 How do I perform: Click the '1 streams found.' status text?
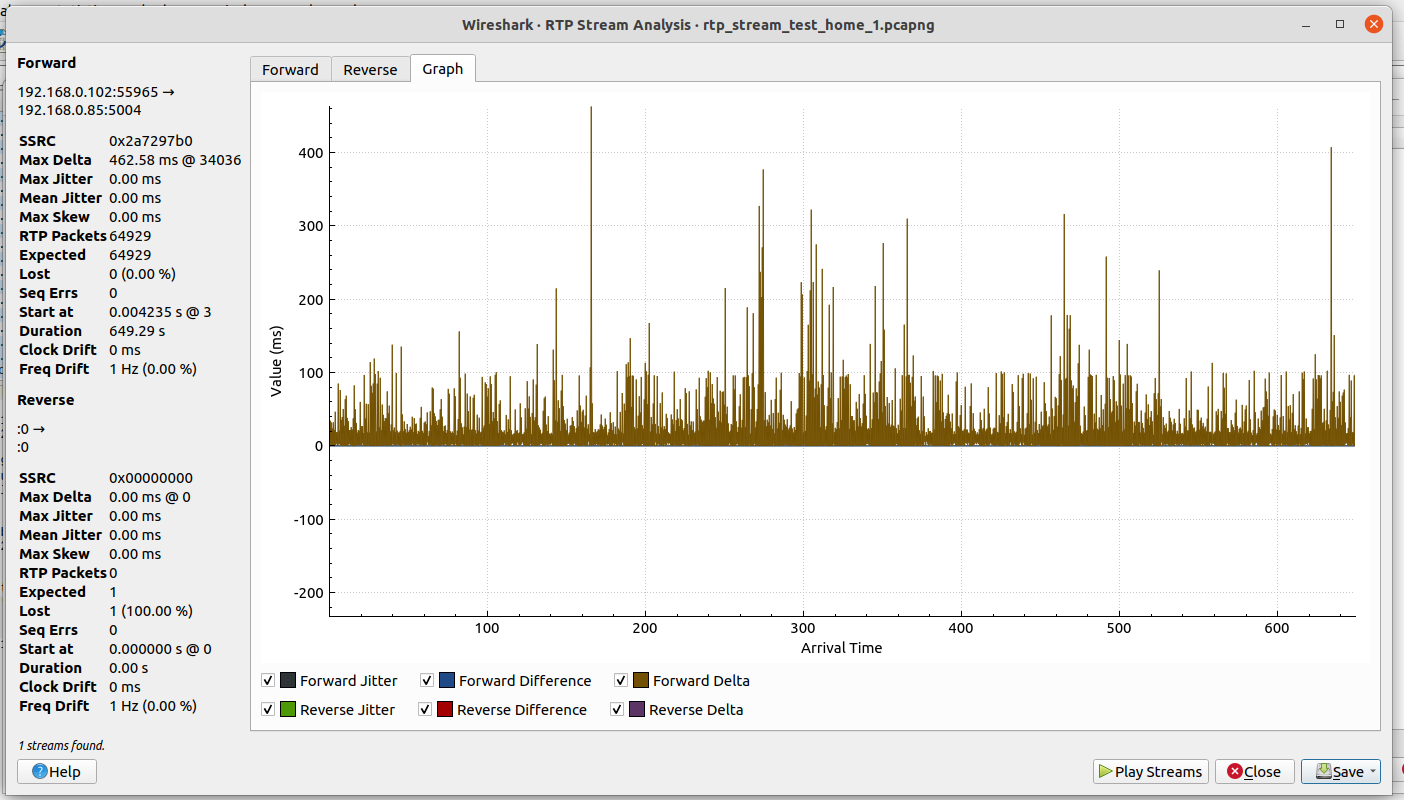point(61,745)
